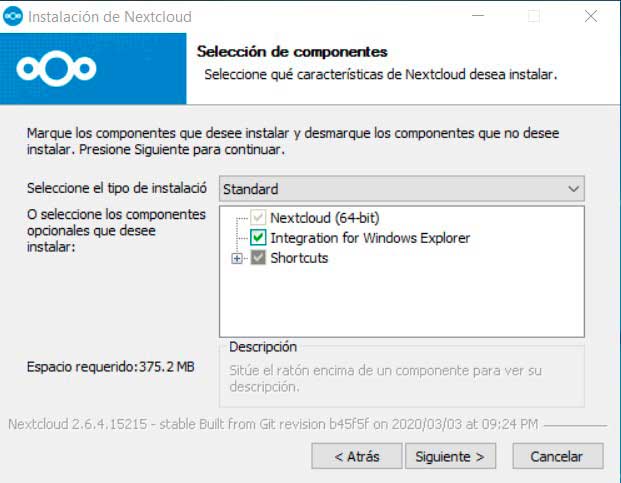Open the Standard installation type dropdown
This screenshot has width=621, height=483.
pos(402,189)
